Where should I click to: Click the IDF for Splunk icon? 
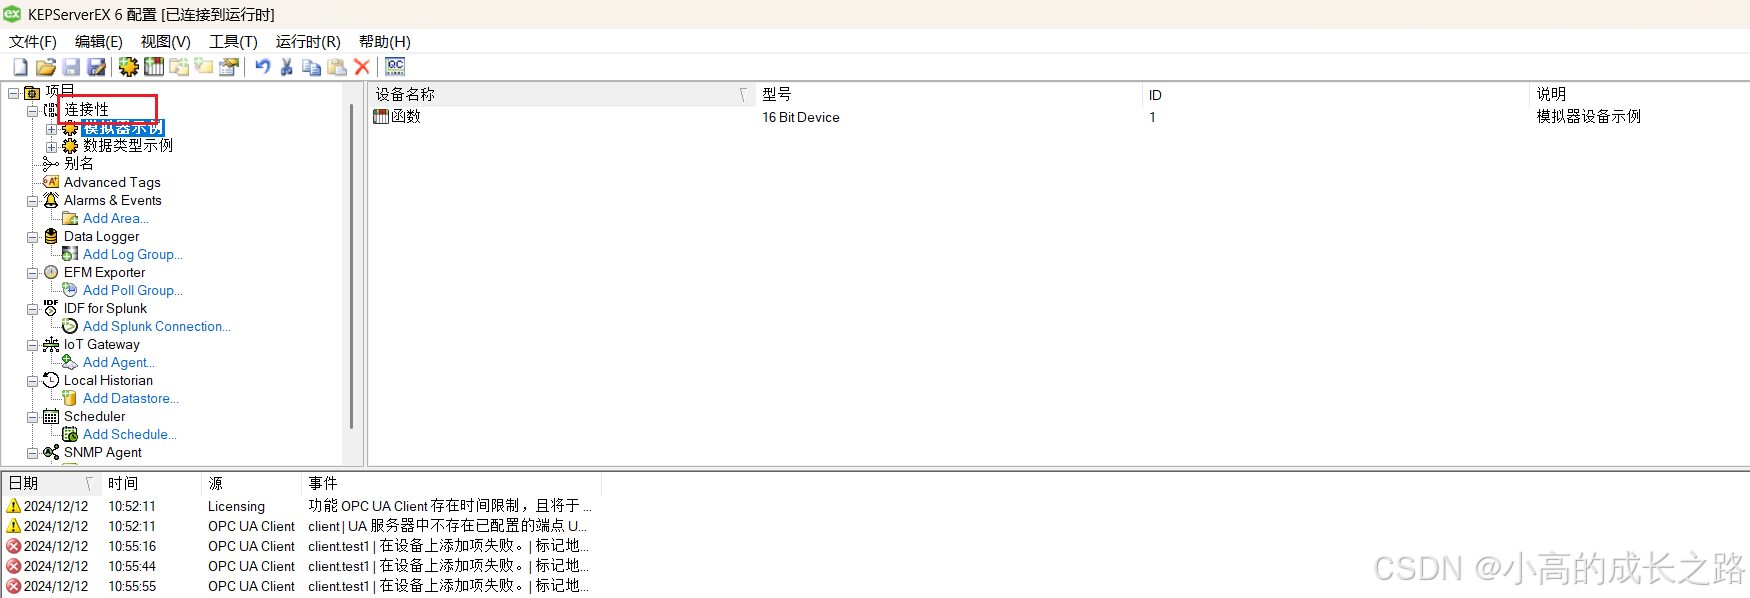pyautogui.click(x=51, y=308)
